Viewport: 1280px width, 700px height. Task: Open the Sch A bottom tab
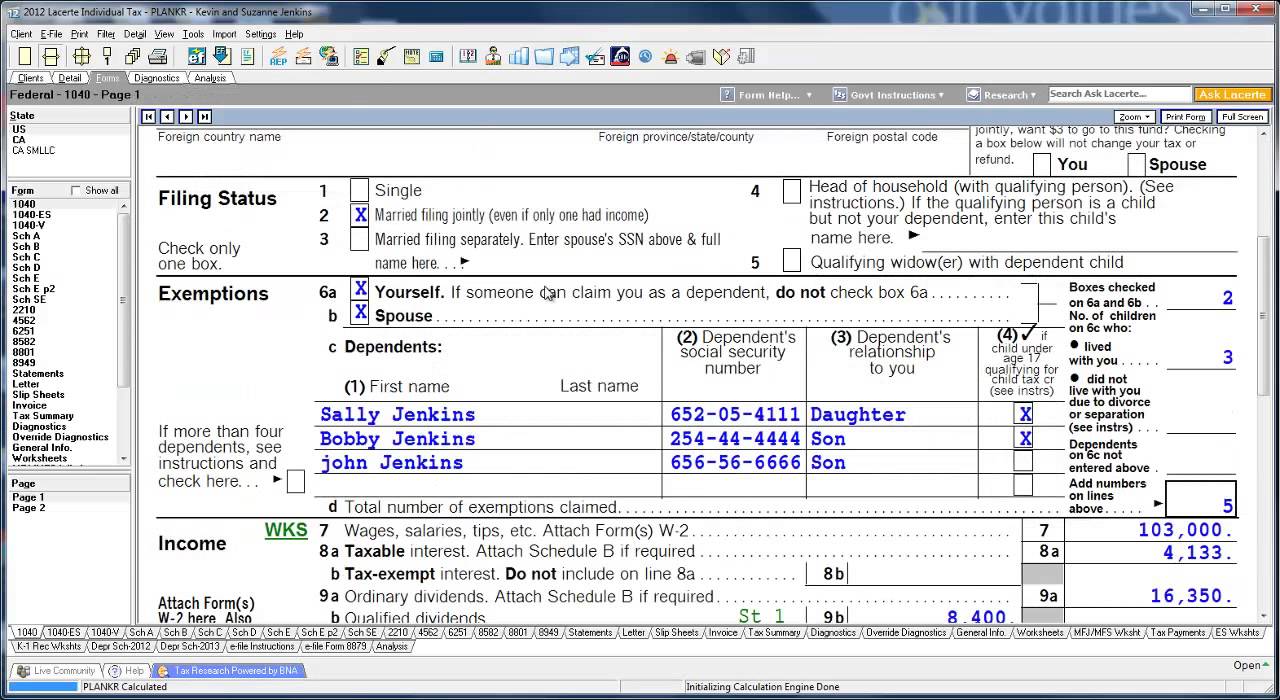141,632
